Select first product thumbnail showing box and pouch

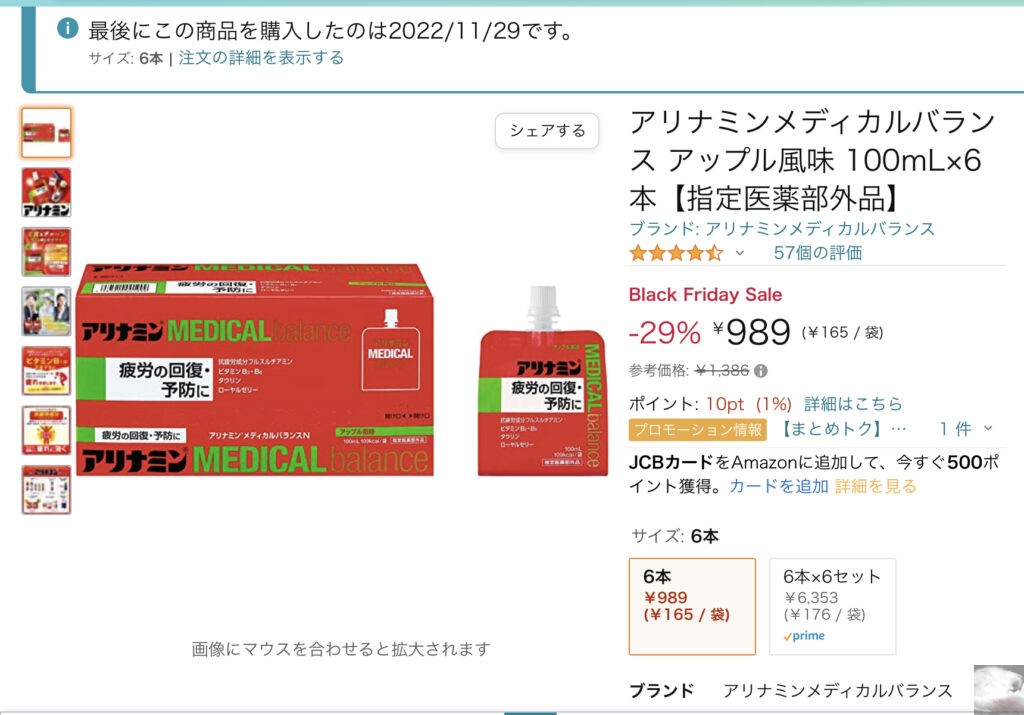[x=46, y=133]
